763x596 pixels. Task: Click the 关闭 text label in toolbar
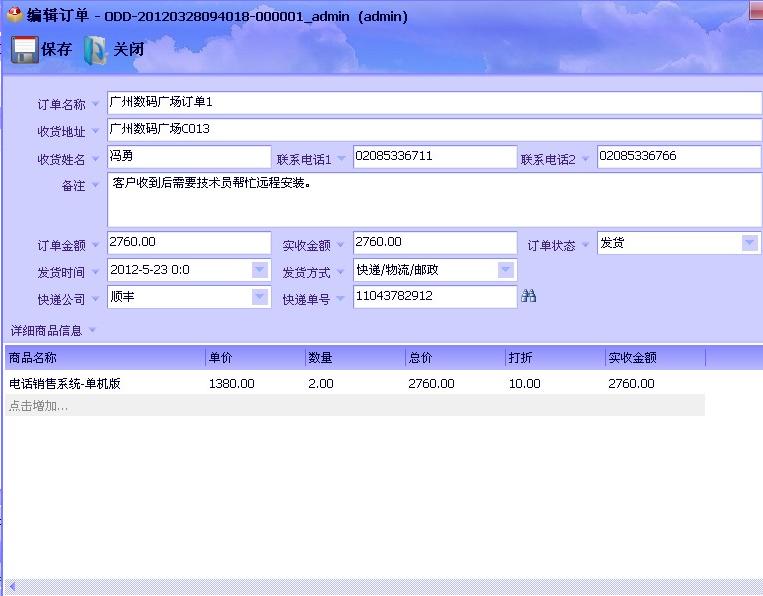(x=128, y=49)
